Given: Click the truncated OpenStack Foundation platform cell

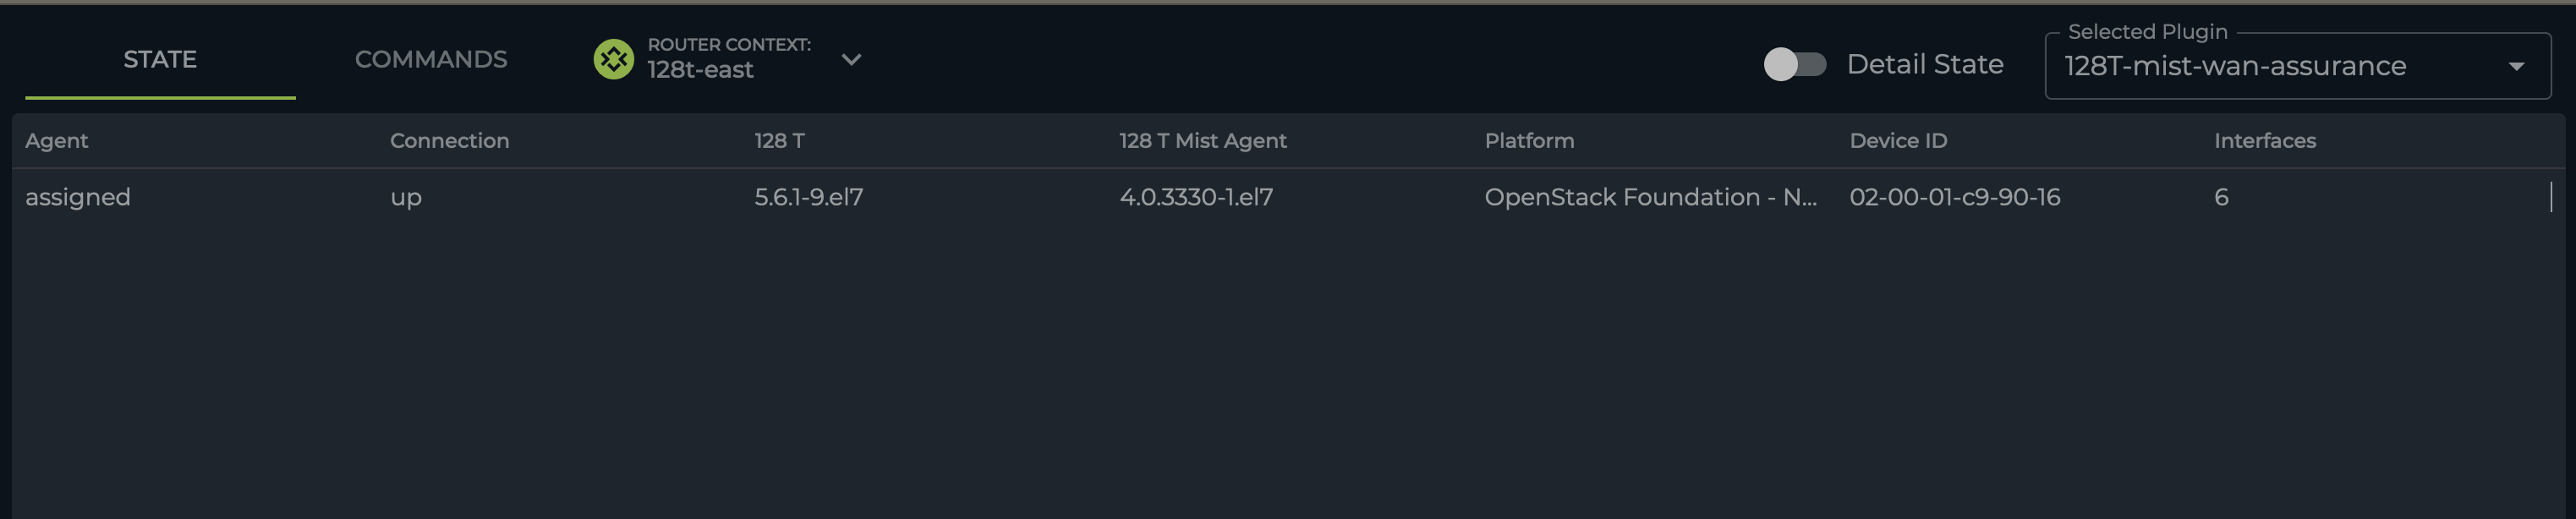Looking at the screenshot, I should 1650,197.
